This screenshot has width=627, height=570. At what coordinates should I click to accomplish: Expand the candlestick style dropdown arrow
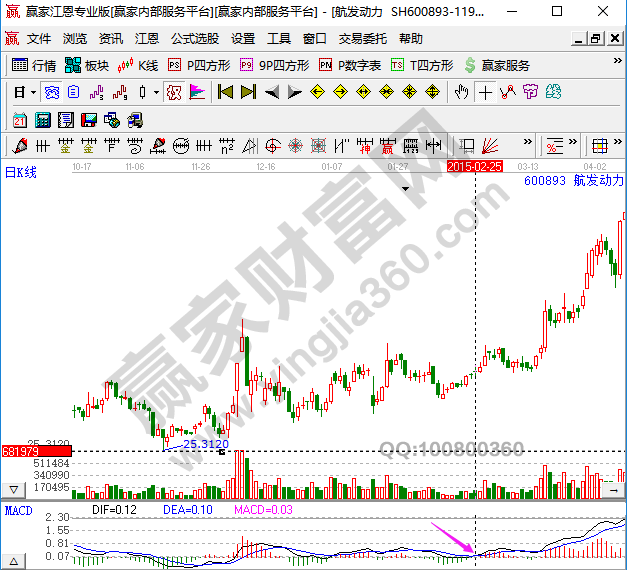pos(156,92)
